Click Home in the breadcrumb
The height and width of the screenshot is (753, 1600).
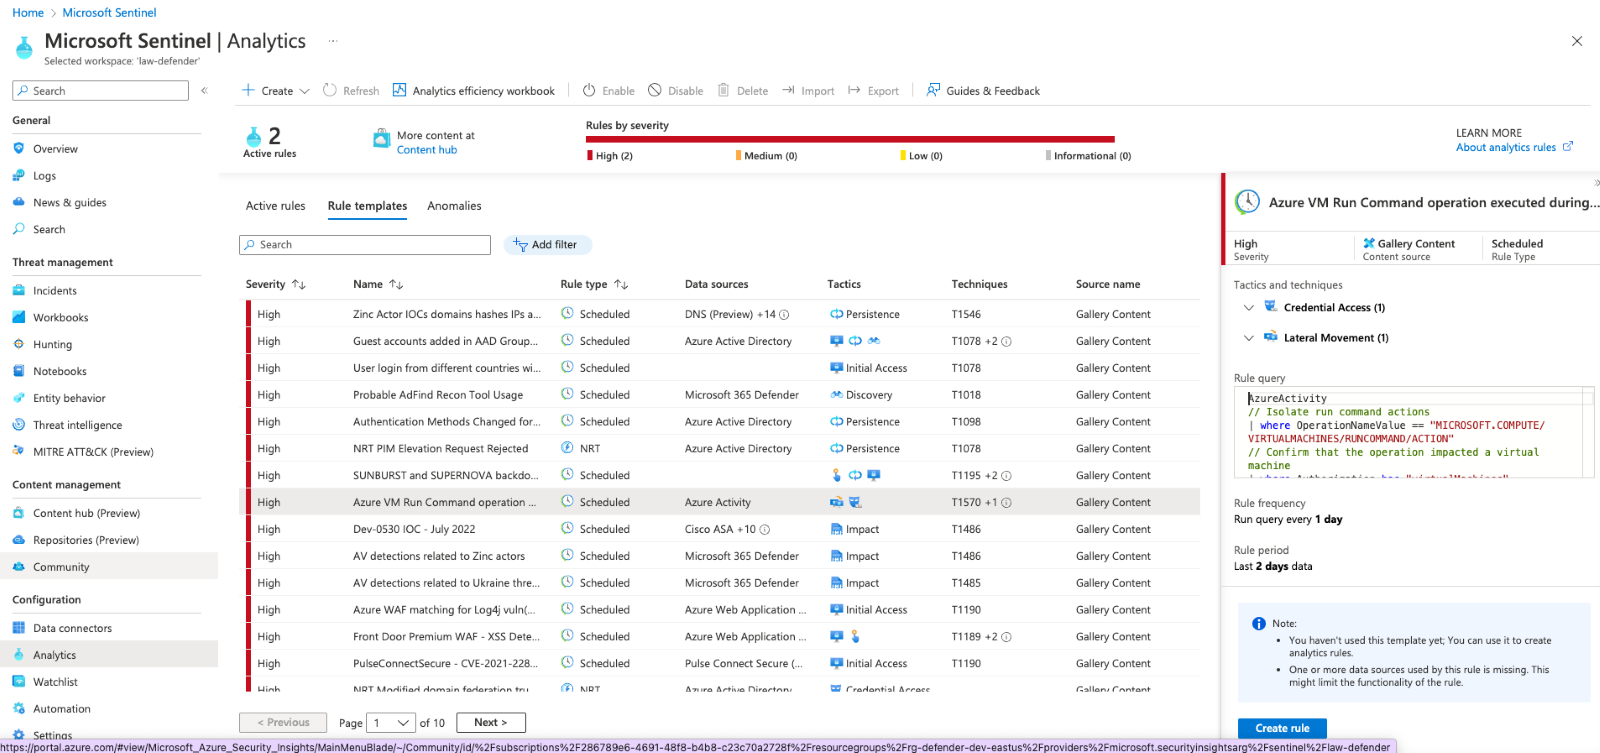[28, 13]
